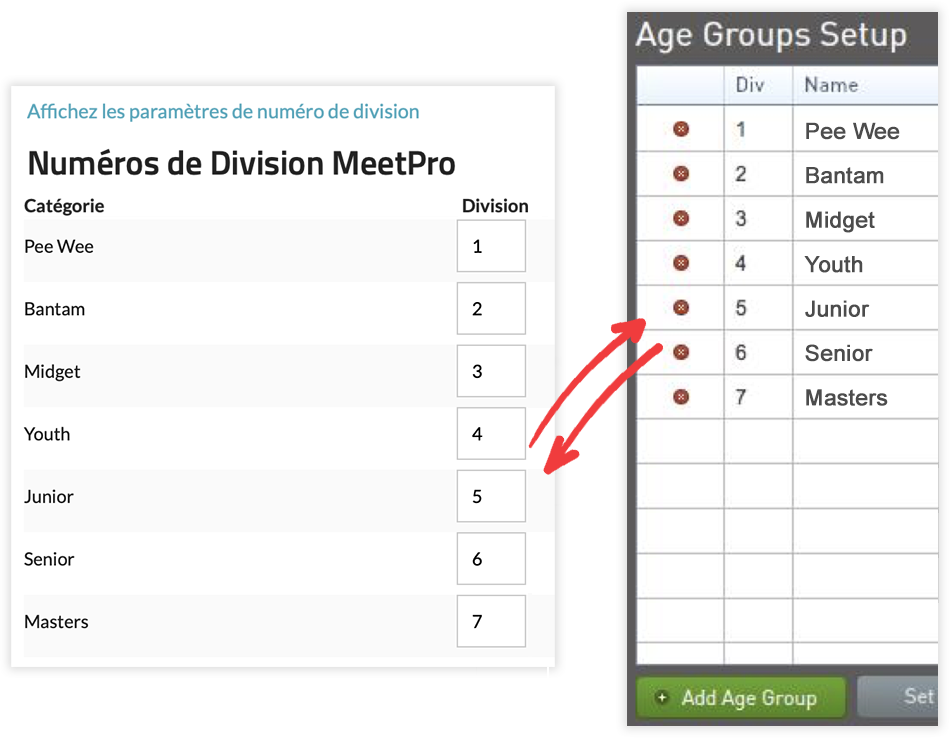Remove Masters age group using red icon
950x738 pixels.
click(x=681, y=397)
